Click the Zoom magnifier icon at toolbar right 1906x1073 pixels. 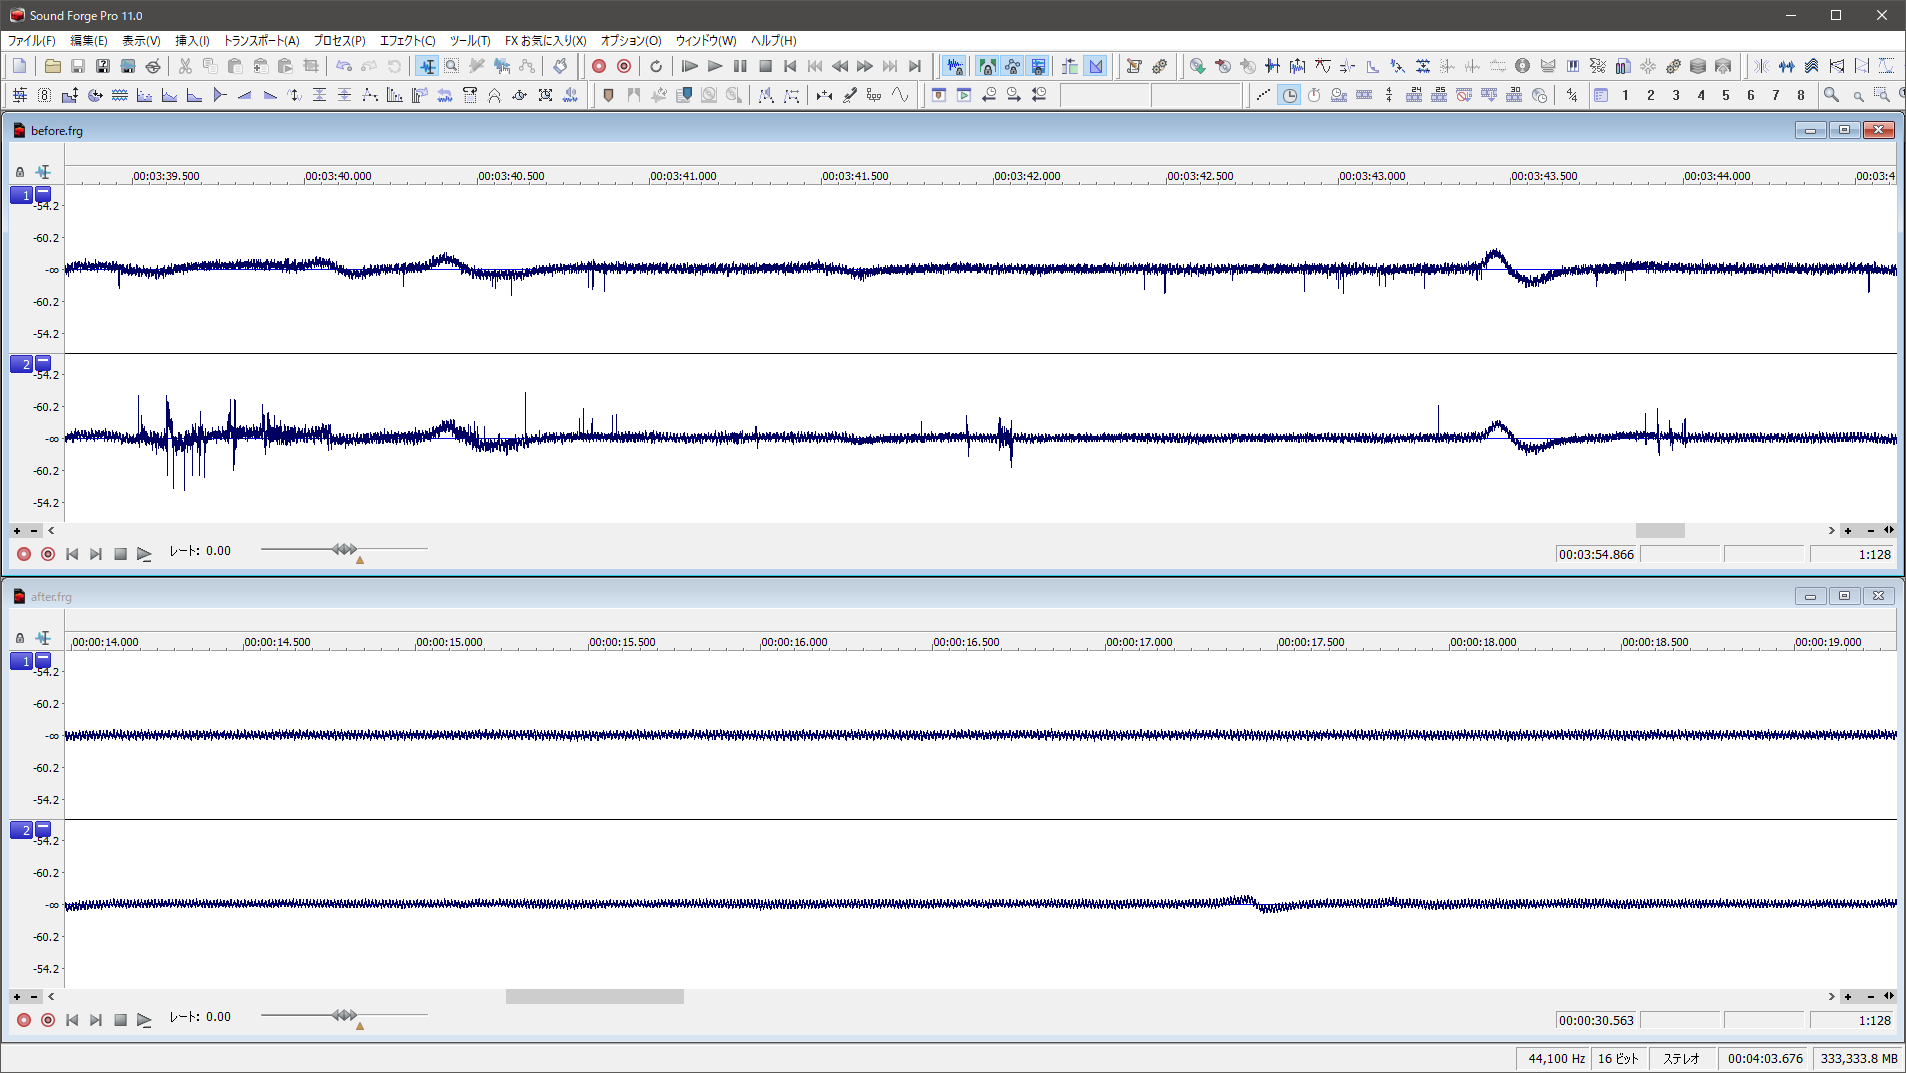[x=1831, y=95]
